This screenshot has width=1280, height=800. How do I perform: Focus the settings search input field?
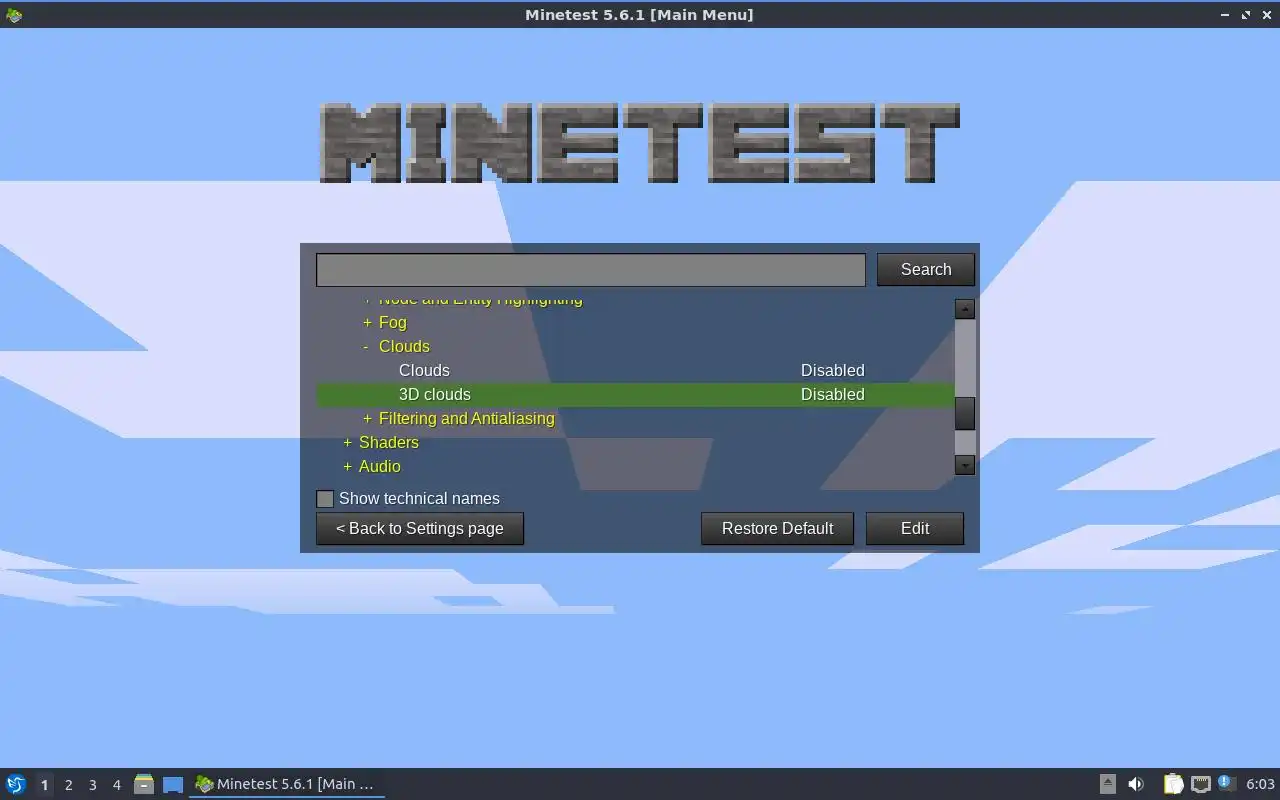[x=591, y=270]
